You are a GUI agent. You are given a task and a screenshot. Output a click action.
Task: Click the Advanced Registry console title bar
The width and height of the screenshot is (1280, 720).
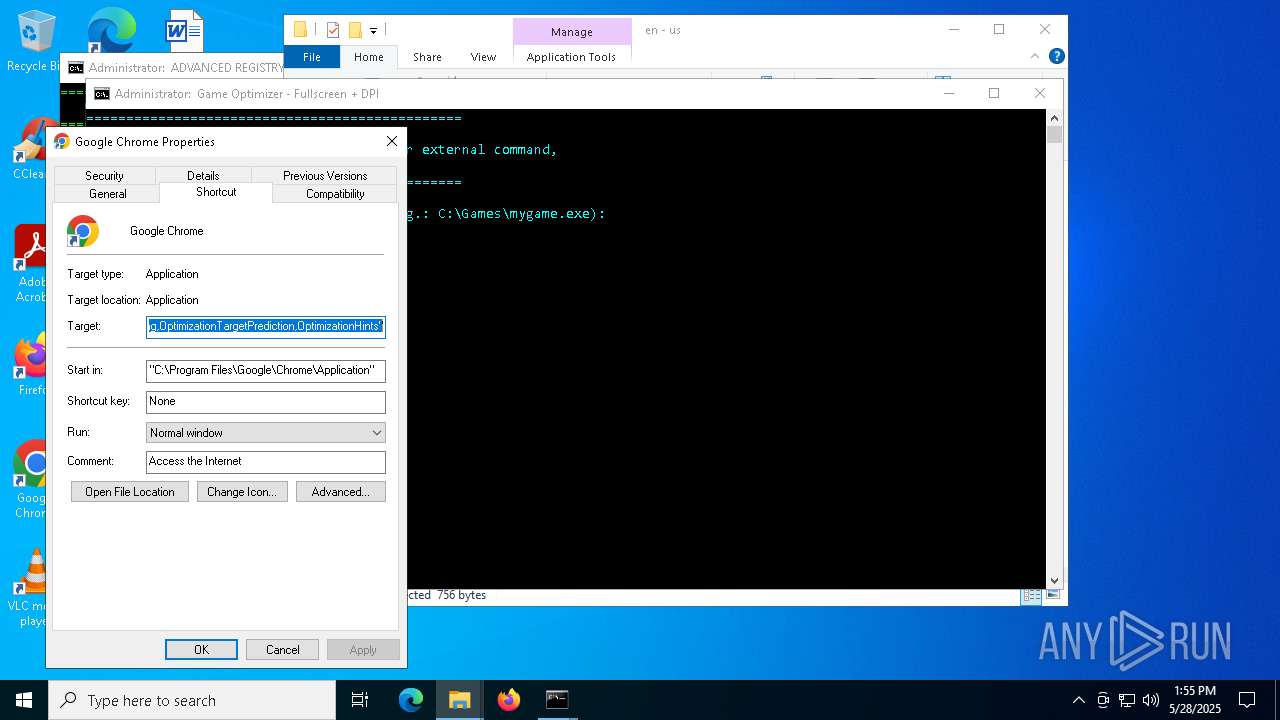point(172,68)
